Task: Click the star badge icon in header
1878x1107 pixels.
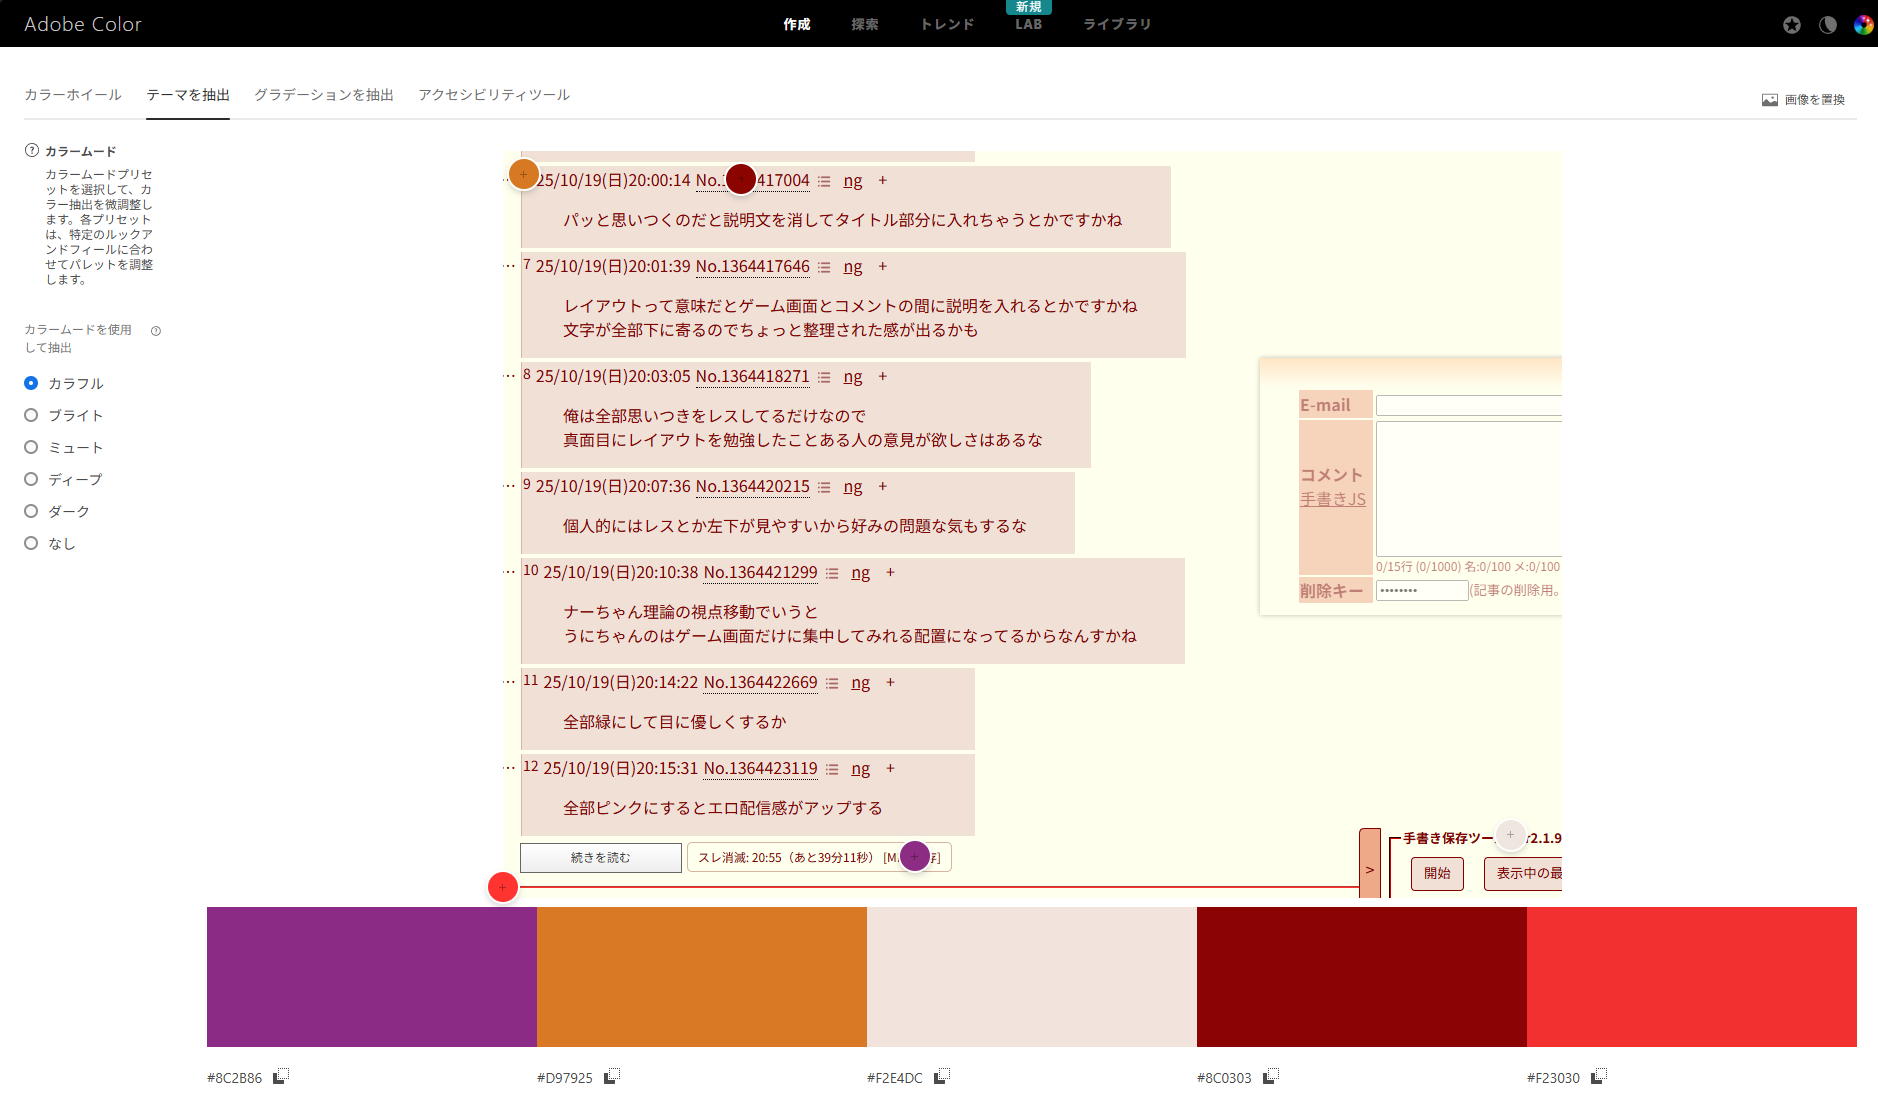Action: (x=1792, y=25)
